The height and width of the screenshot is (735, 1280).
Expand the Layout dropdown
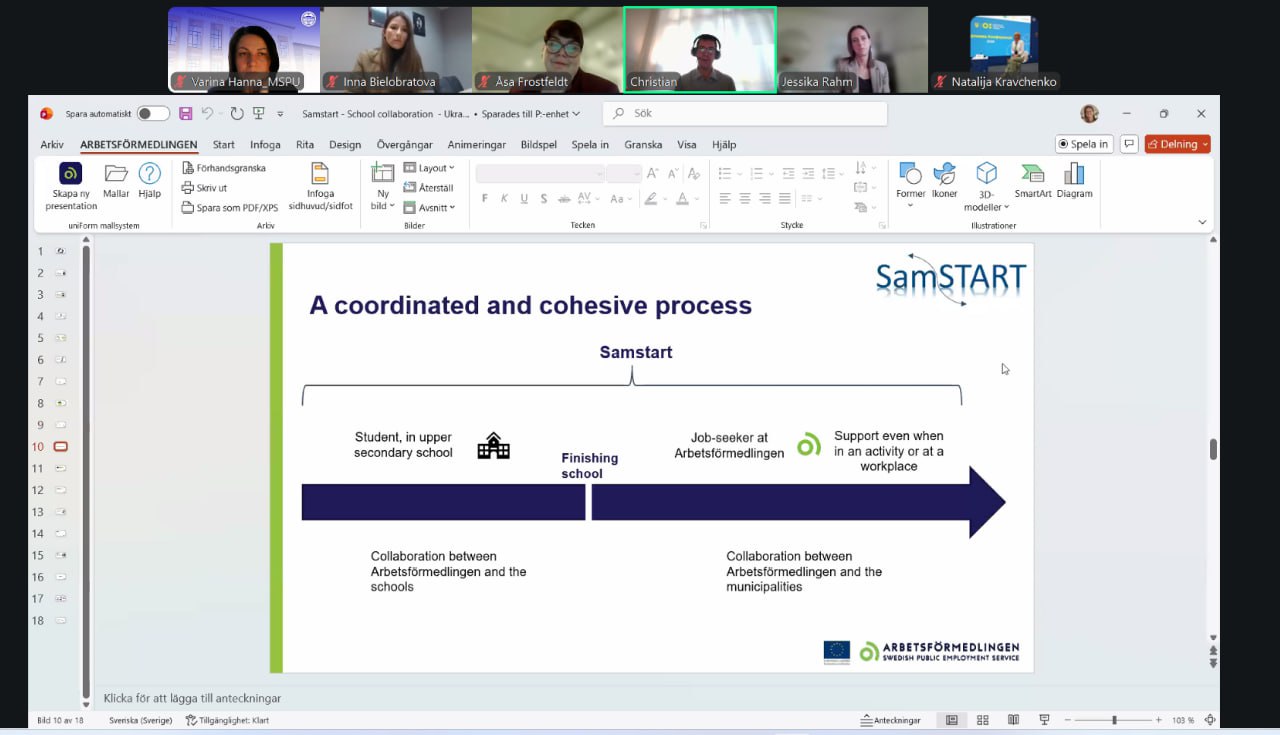pyautogui.click(x=430, y=168)
